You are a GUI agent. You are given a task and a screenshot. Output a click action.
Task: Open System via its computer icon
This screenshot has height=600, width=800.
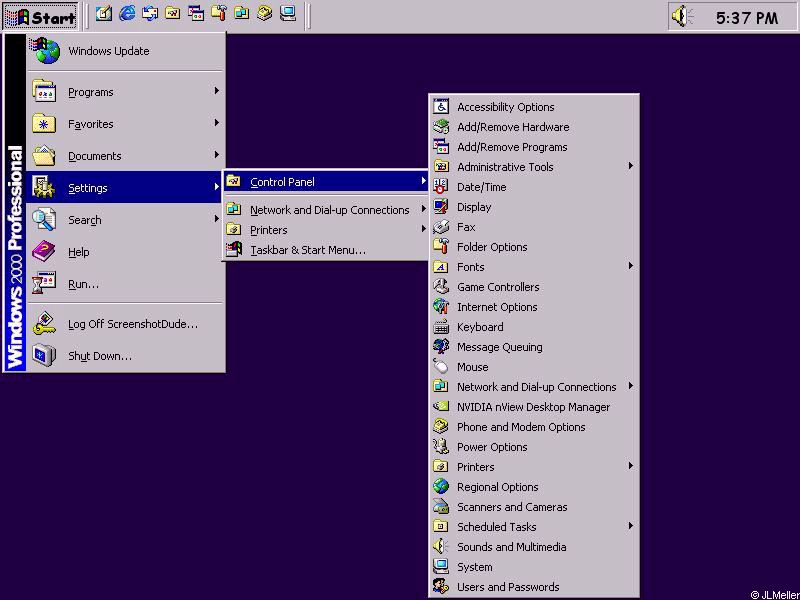[x=441, y=567]
